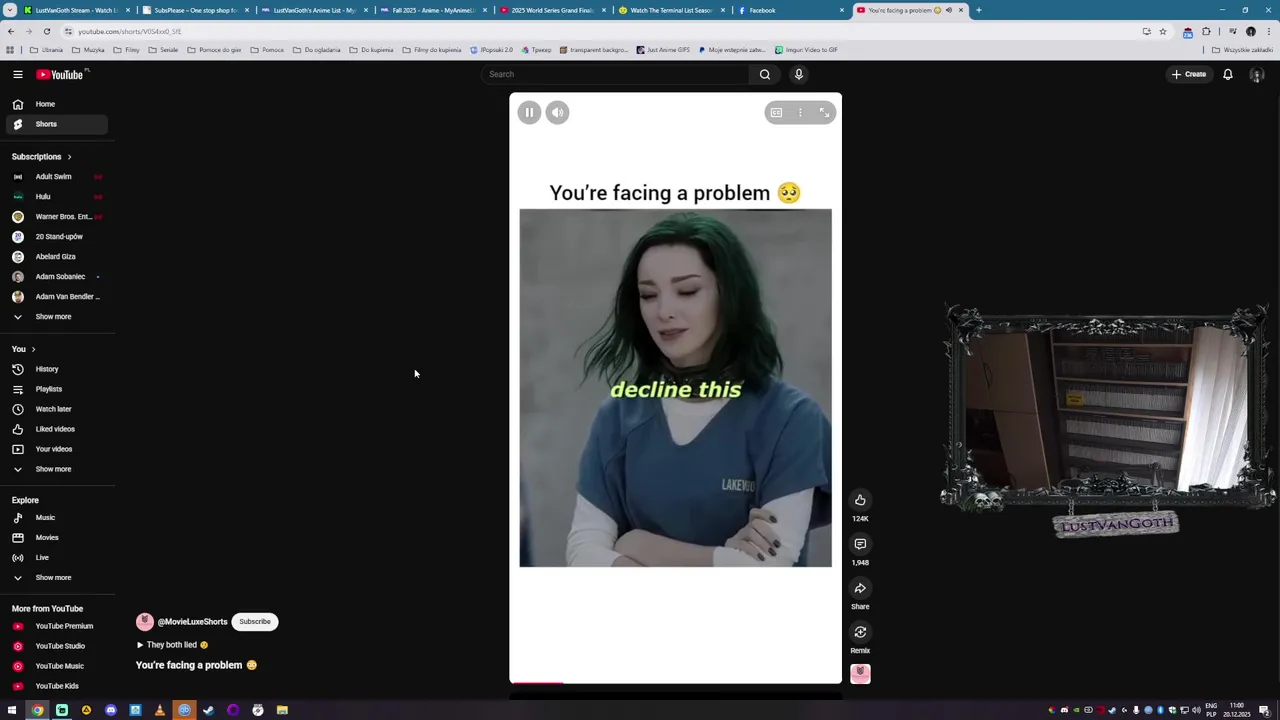Open the notifications bell
The height and width of the screenshot is (720, 1280).
click(1227, 74)
